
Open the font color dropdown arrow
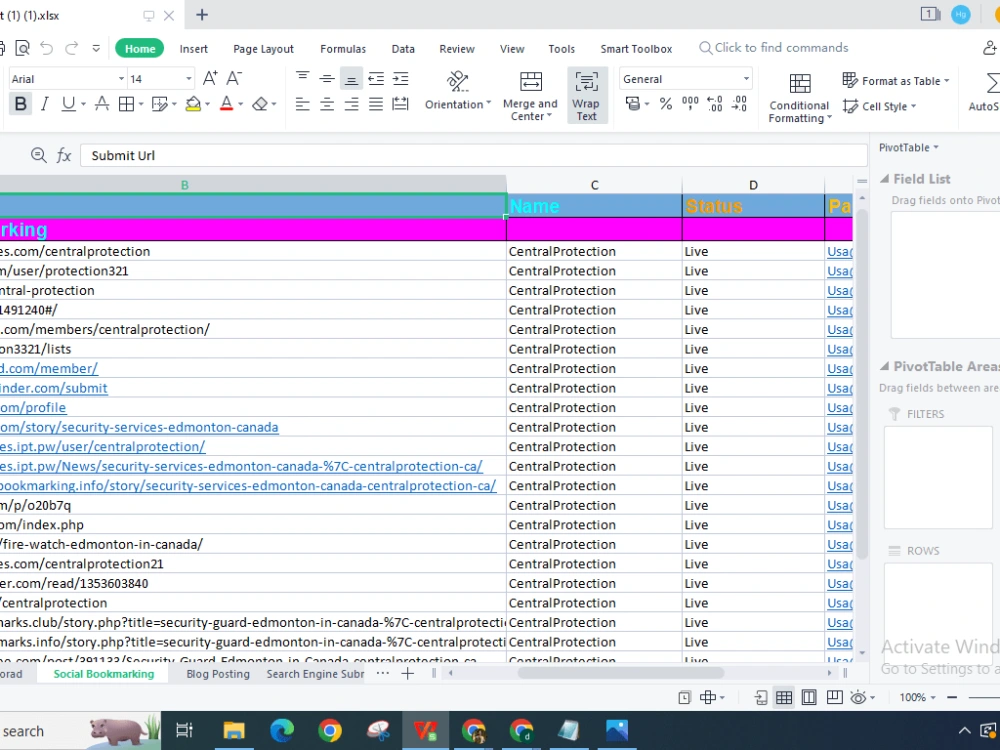coord(240,104)
